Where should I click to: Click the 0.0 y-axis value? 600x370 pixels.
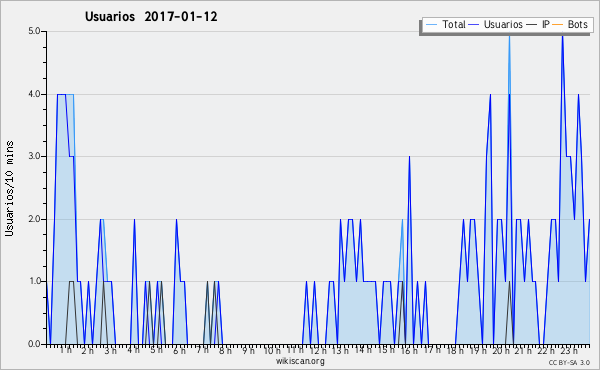tap(34, 344)
